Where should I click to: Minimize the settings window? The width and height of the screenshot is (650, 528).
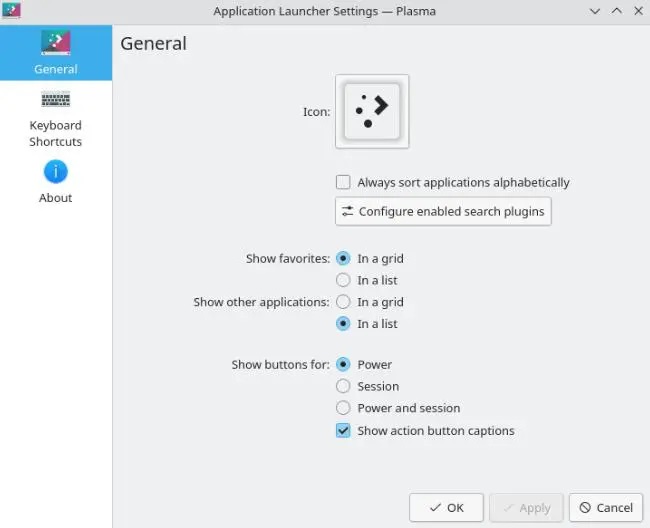pos(595,11)
